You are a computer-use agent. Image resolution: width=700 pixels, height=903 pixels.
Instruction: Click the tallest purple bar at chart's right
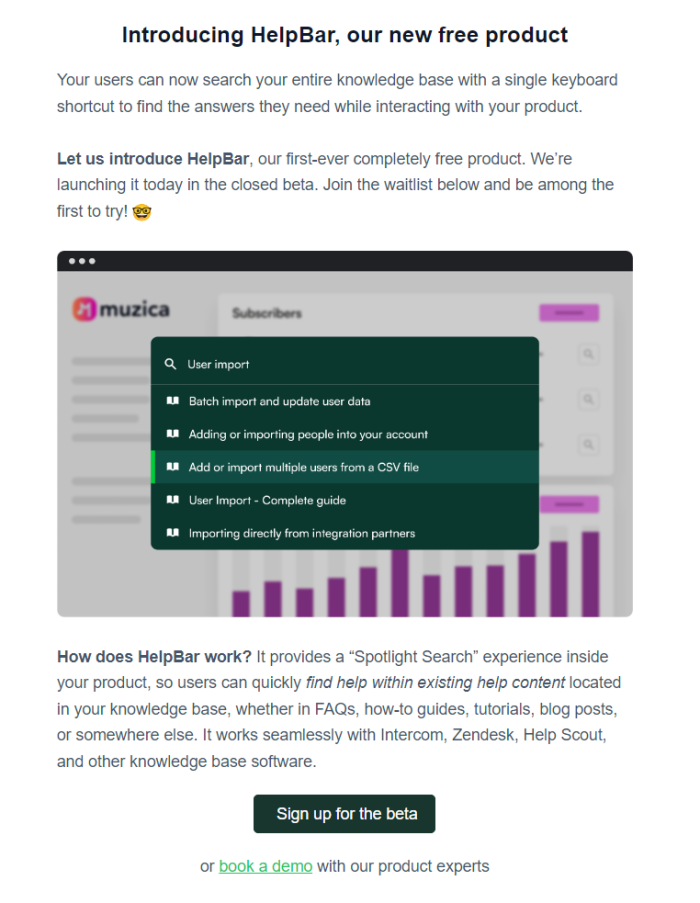click(x=591, y=574)
